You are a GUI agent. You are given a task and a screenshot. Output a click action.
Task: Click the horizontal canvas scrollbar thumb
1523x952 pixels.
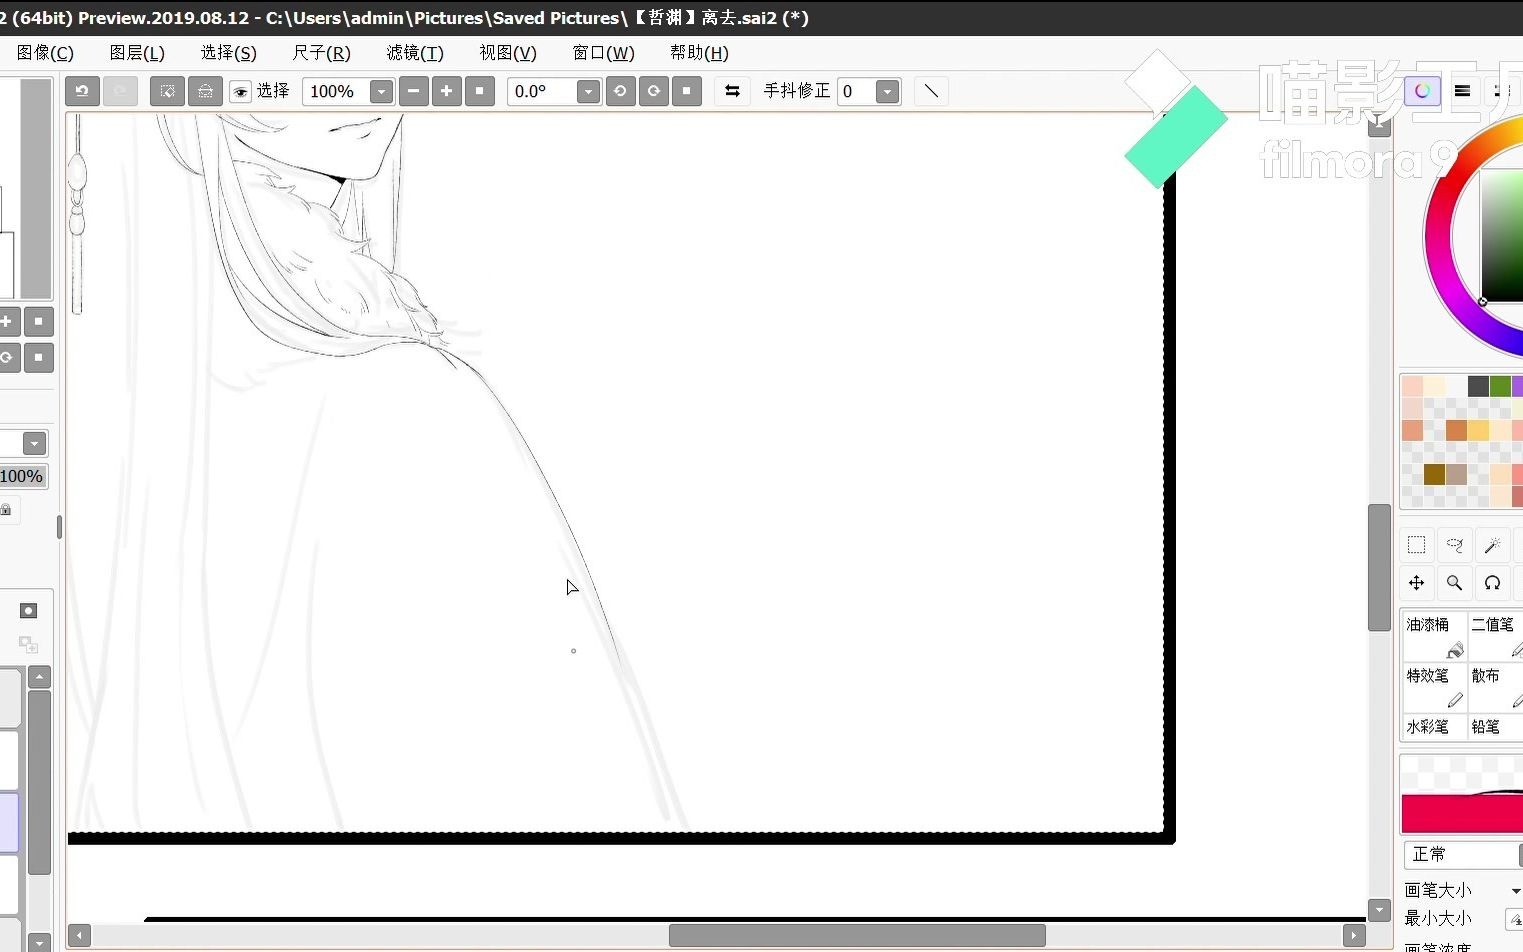(x=857, y=936)
